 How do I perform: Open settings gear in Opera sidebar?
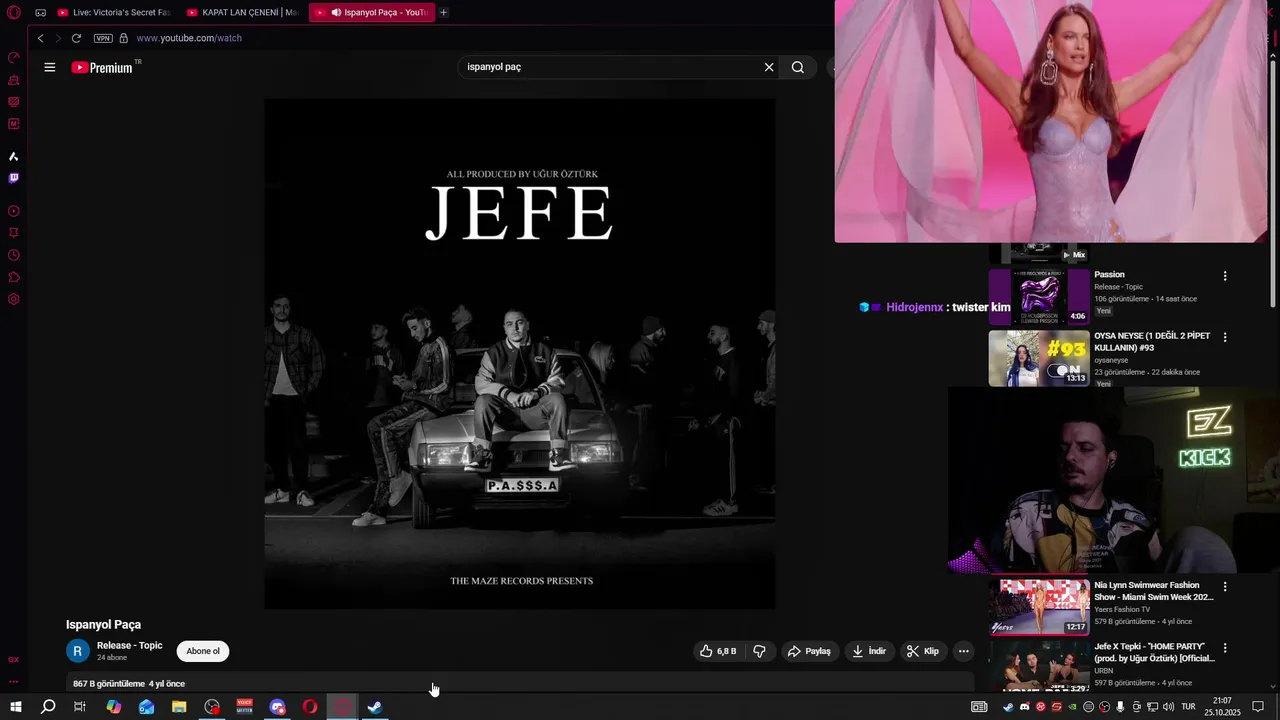tap(14, 299)
